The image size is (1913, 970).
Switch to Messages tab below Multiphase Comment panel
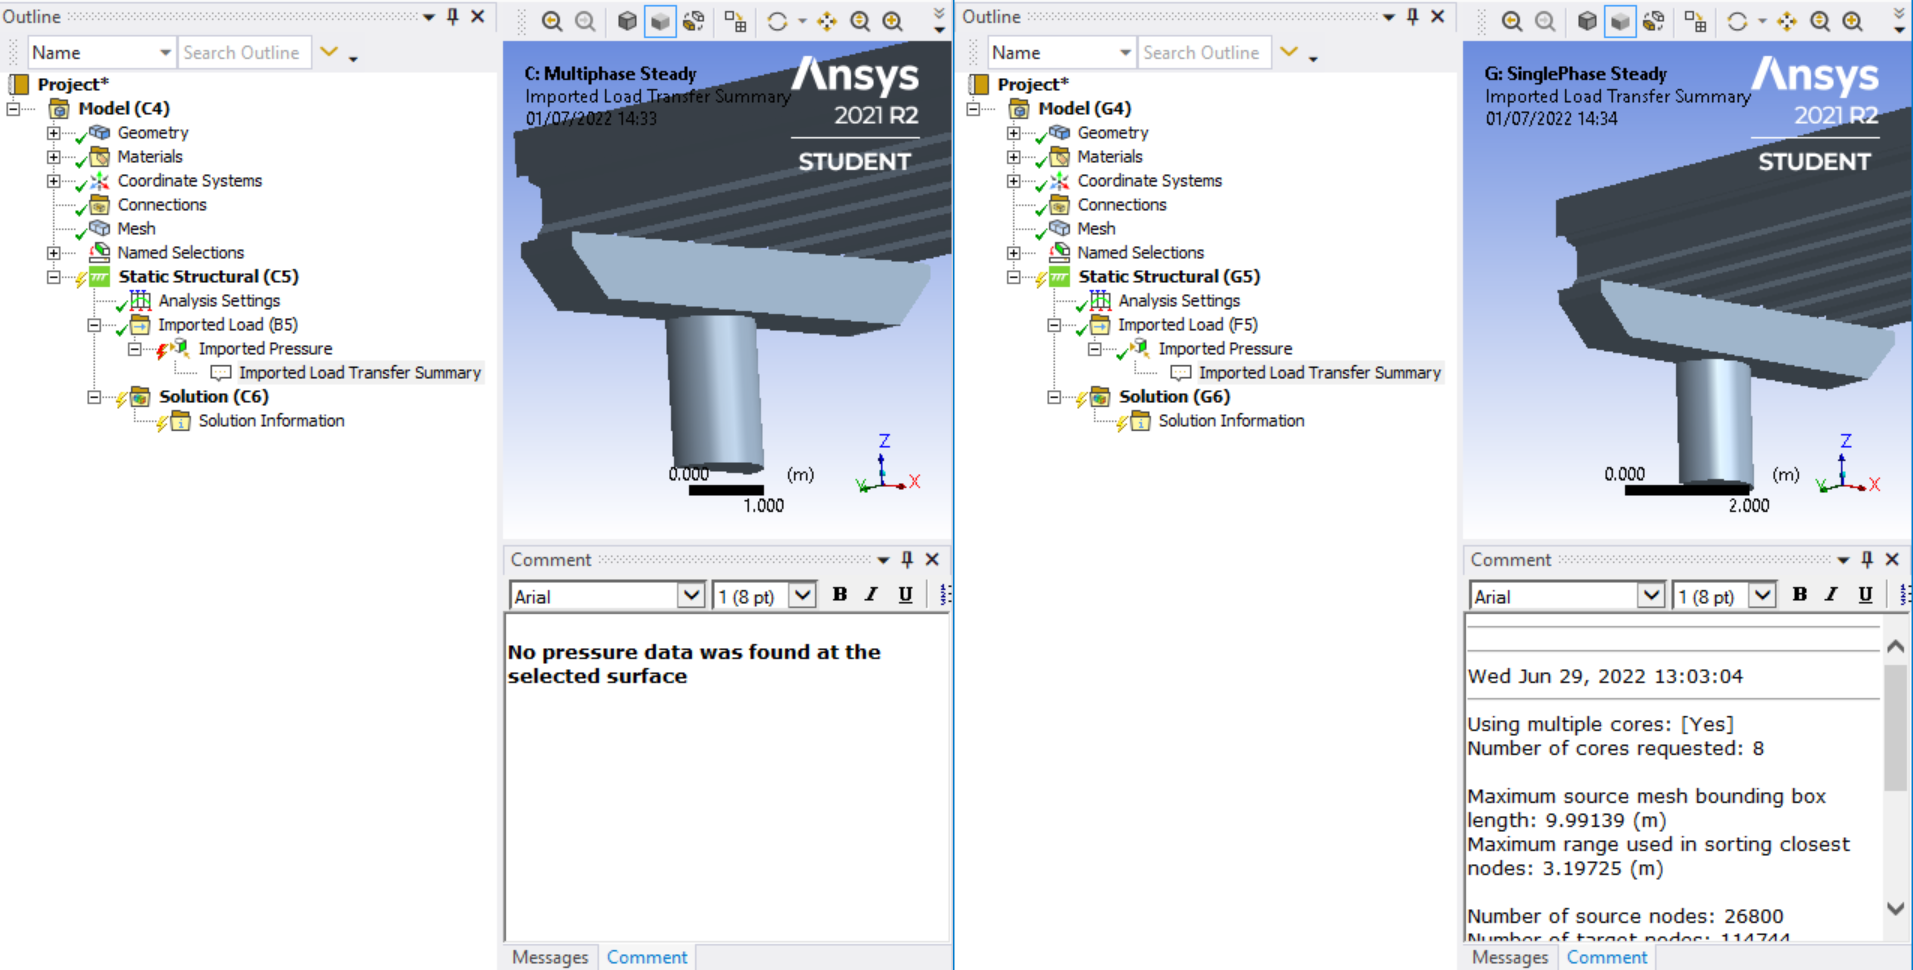(550, 957)
